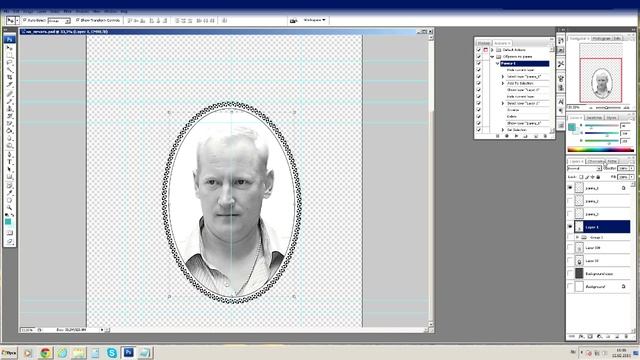
Task: Change screen mode at toolbox bottom
Action: [10, 242]
